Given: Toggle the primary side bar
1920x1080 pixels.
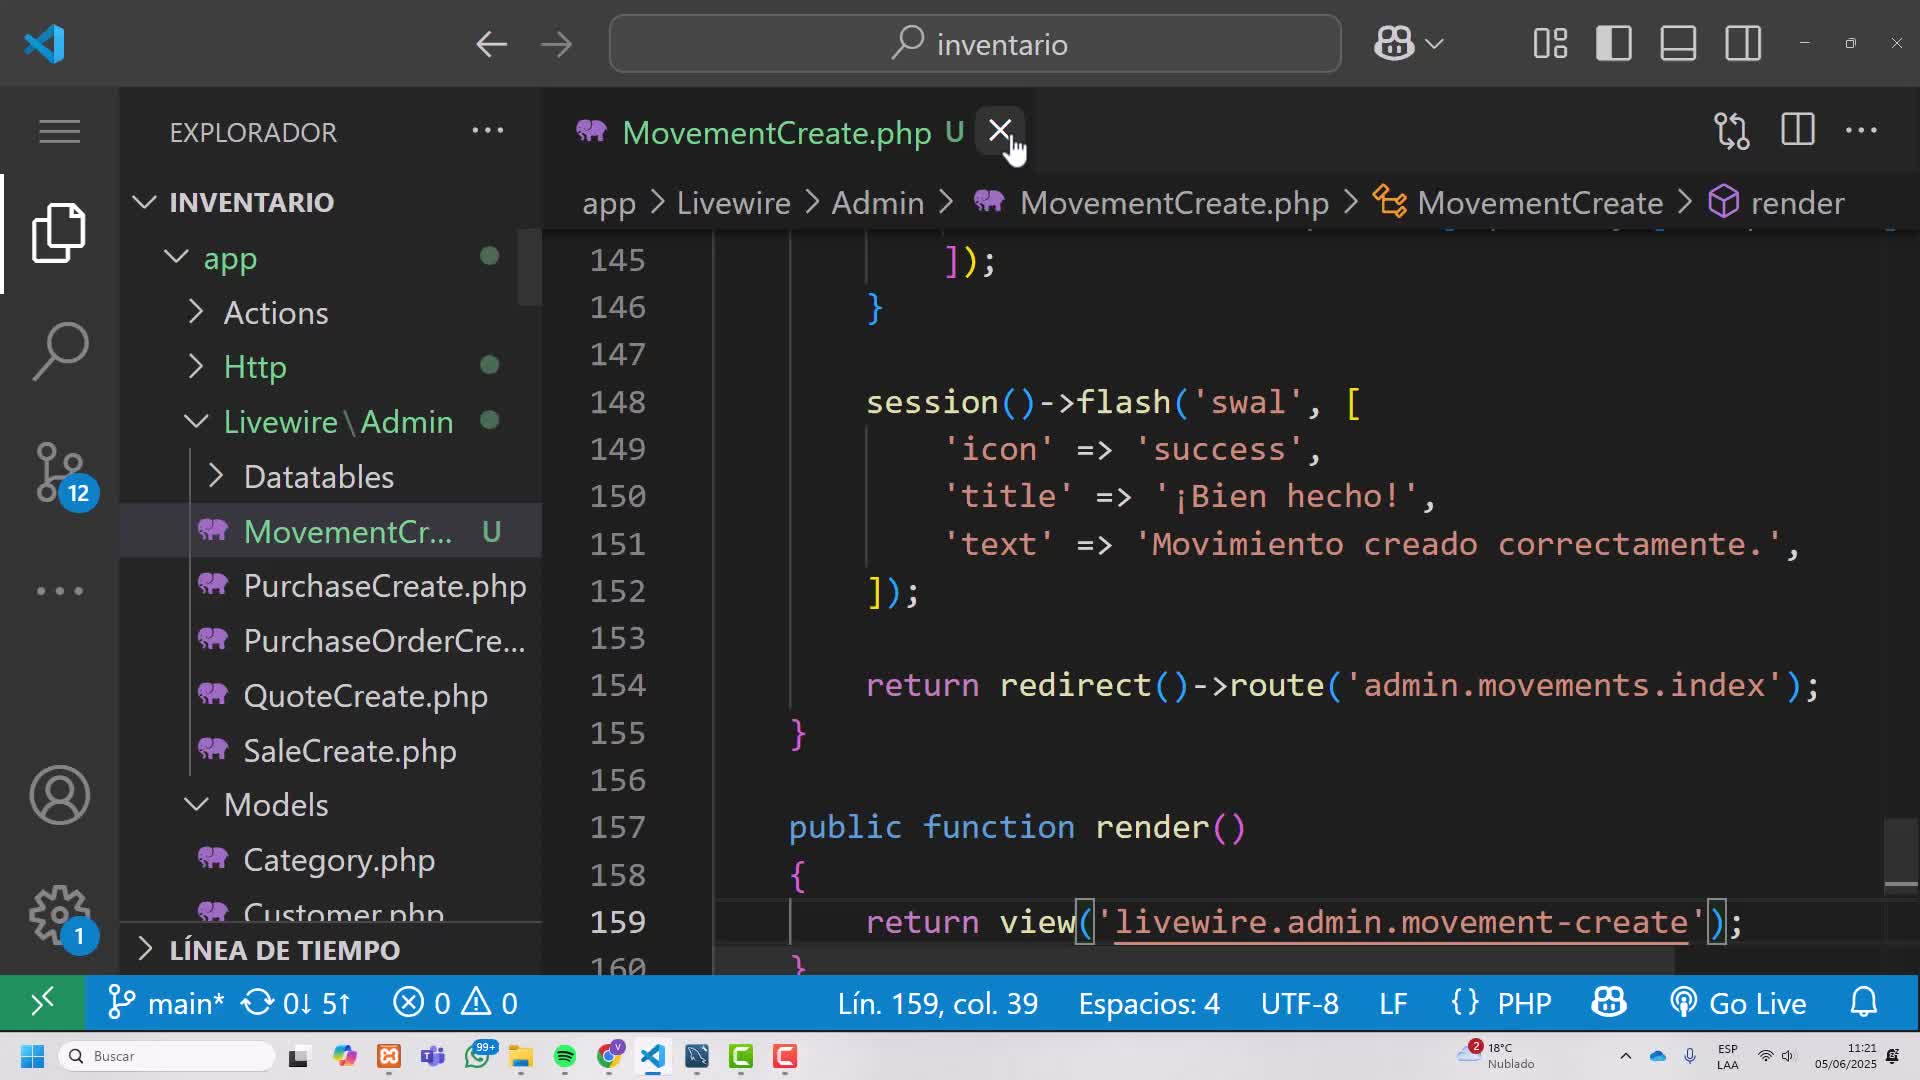Looking at the screenshot, I should coord(1614,44).
